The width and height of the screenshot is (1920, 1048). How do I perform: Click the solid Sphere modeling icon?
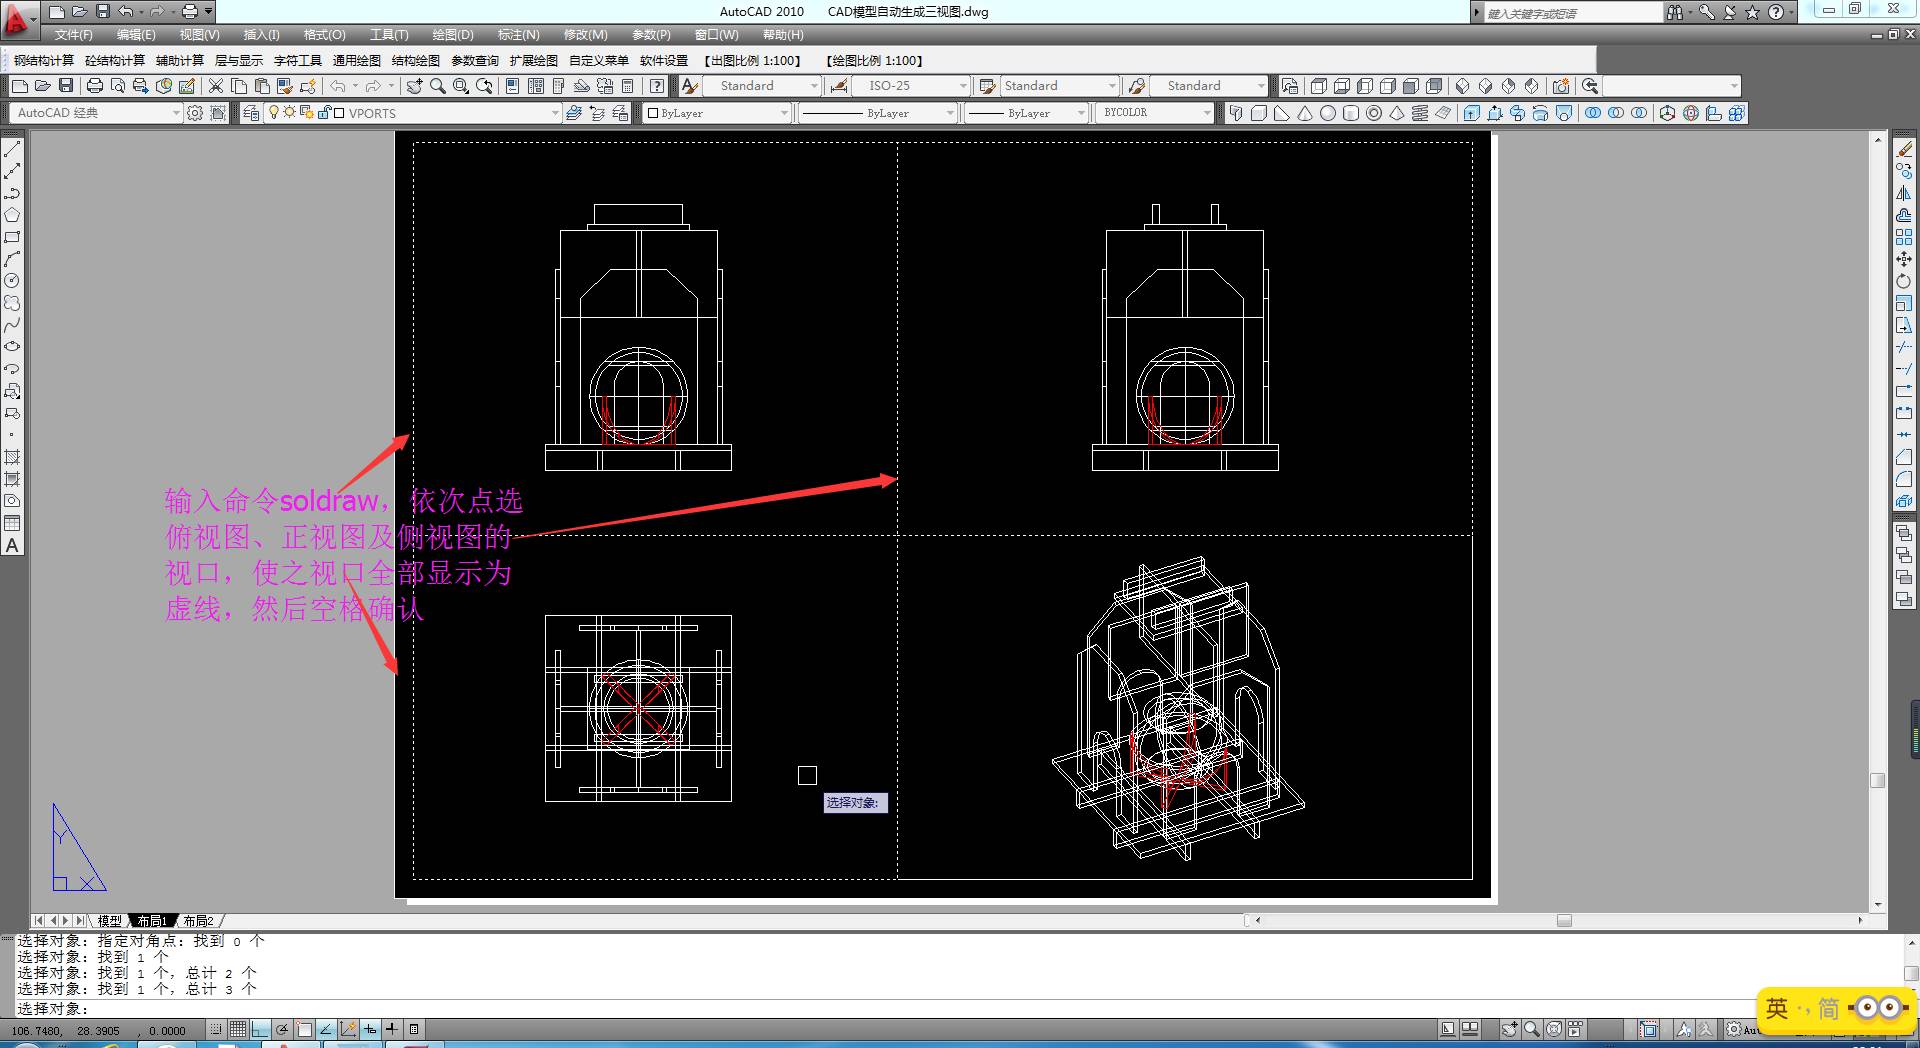[x=1328, y=113]
